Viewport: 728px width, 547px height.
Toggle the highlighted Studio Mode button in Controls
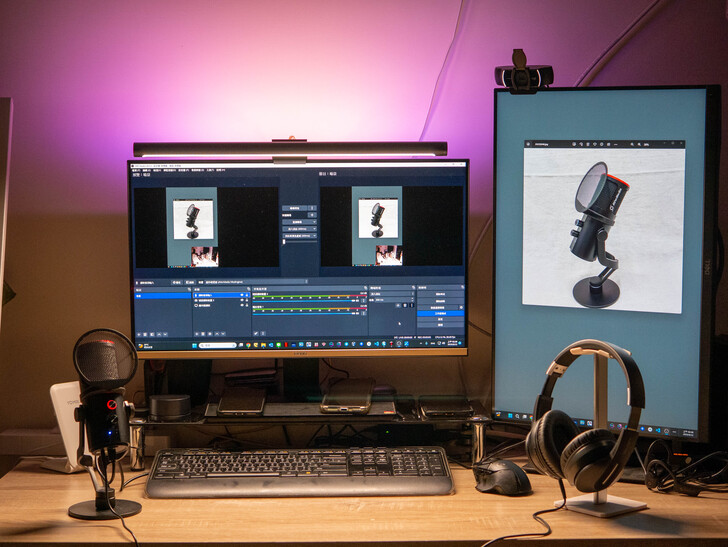pyautogui.click(x=441, y=313)
